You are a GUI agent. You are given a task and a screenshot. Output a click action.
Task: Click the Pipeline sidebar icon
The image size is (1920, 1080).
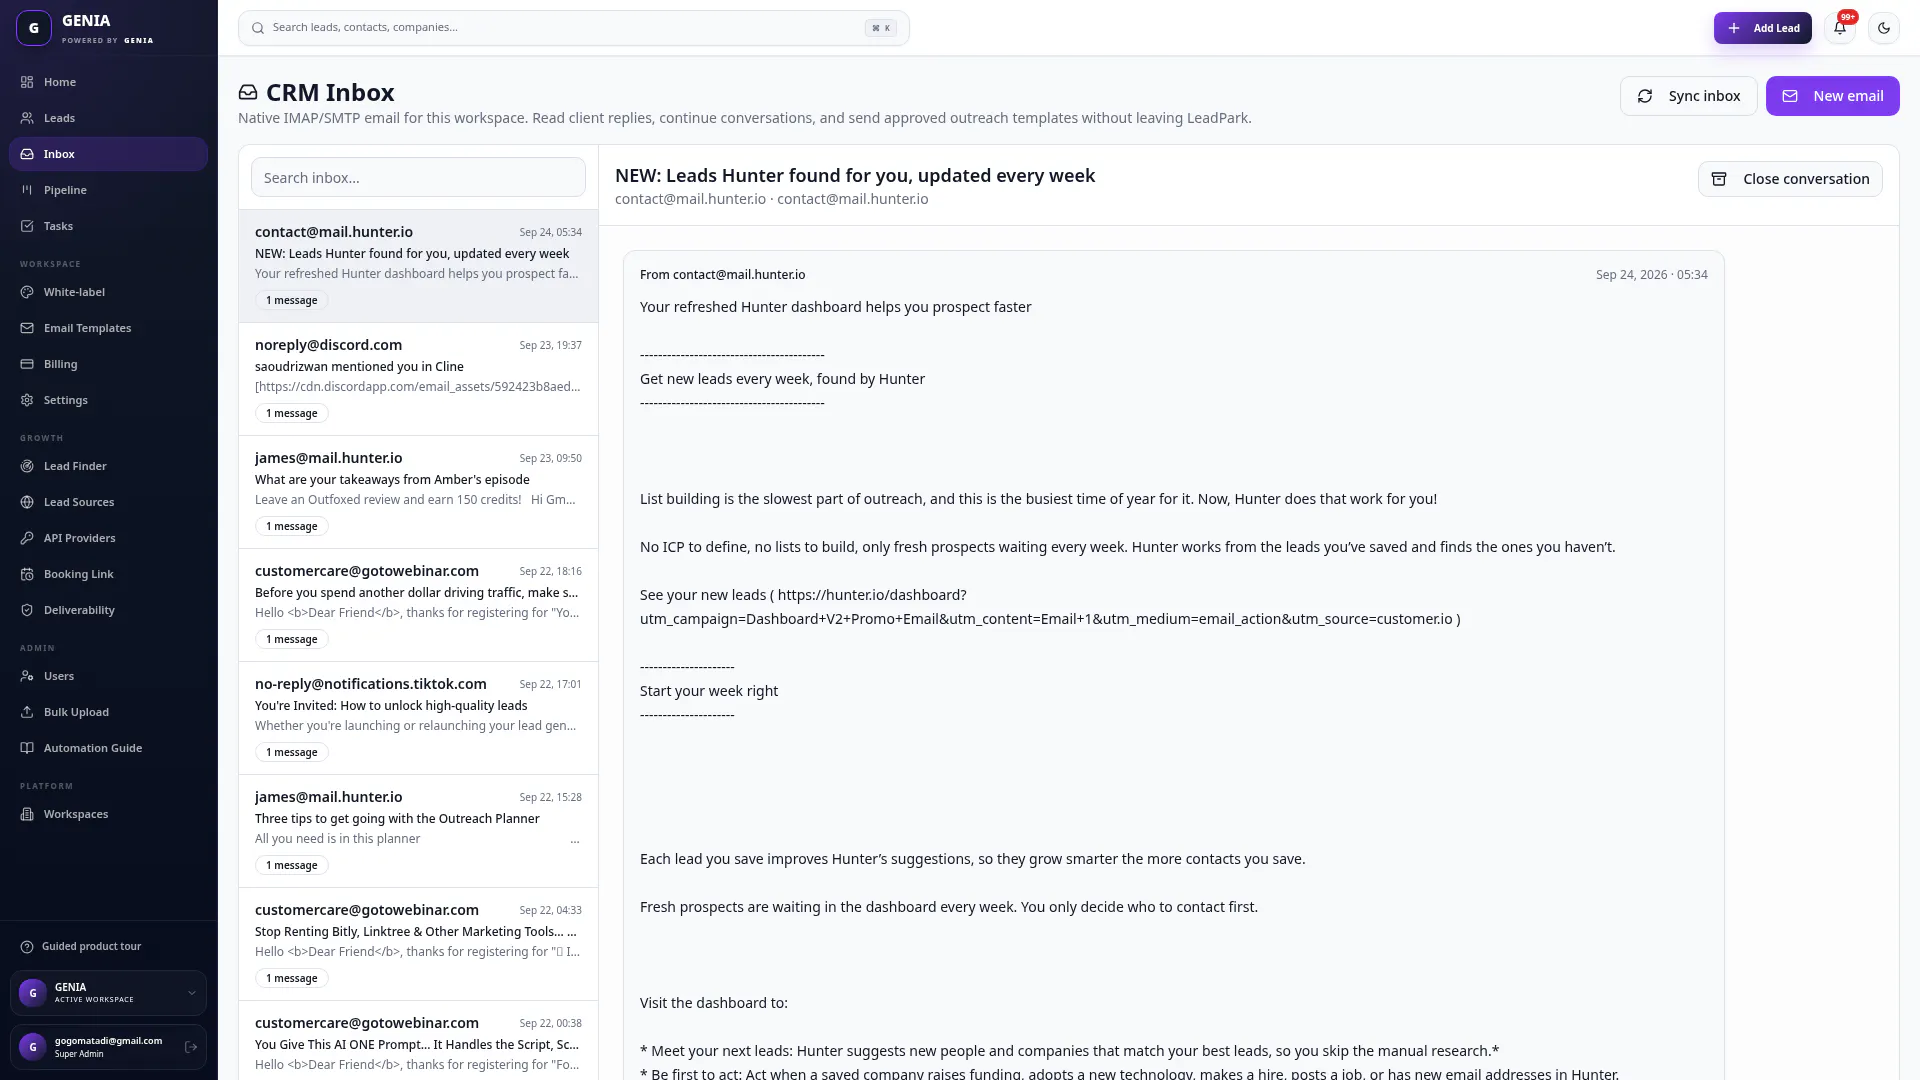coord(27,190)
